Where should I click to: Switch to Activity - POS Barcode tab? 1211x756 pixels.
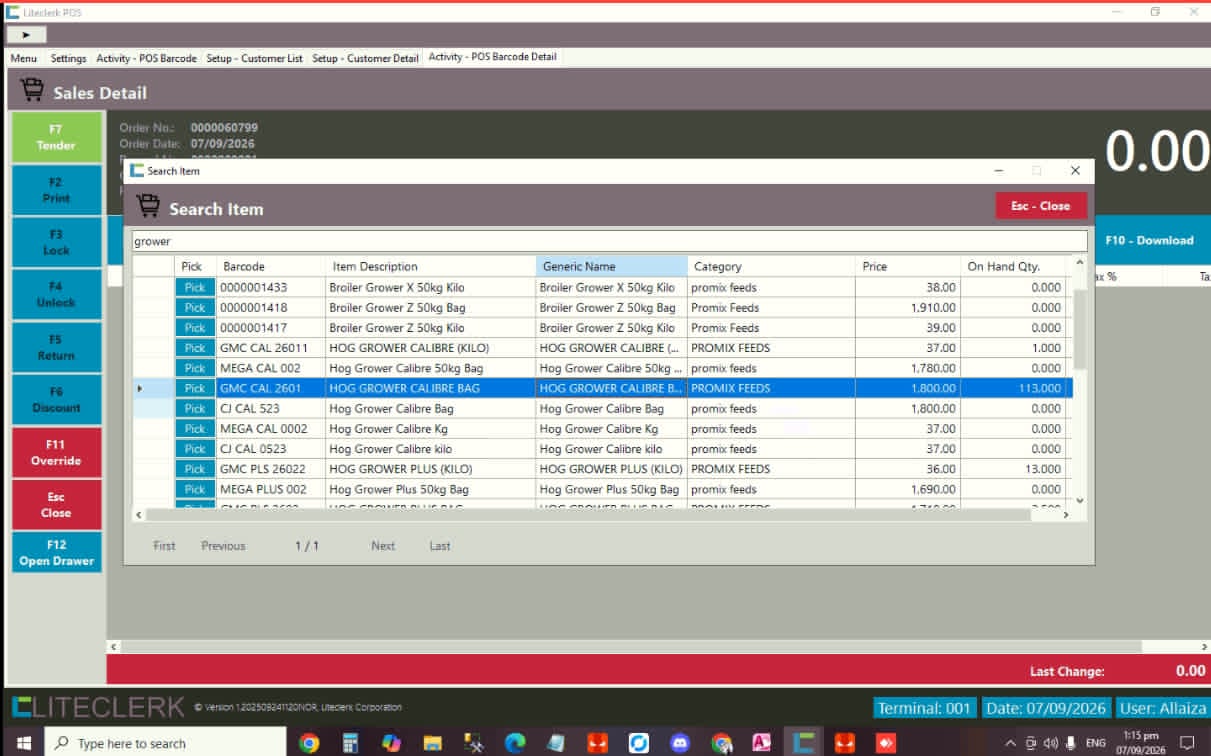pos(147,58)
